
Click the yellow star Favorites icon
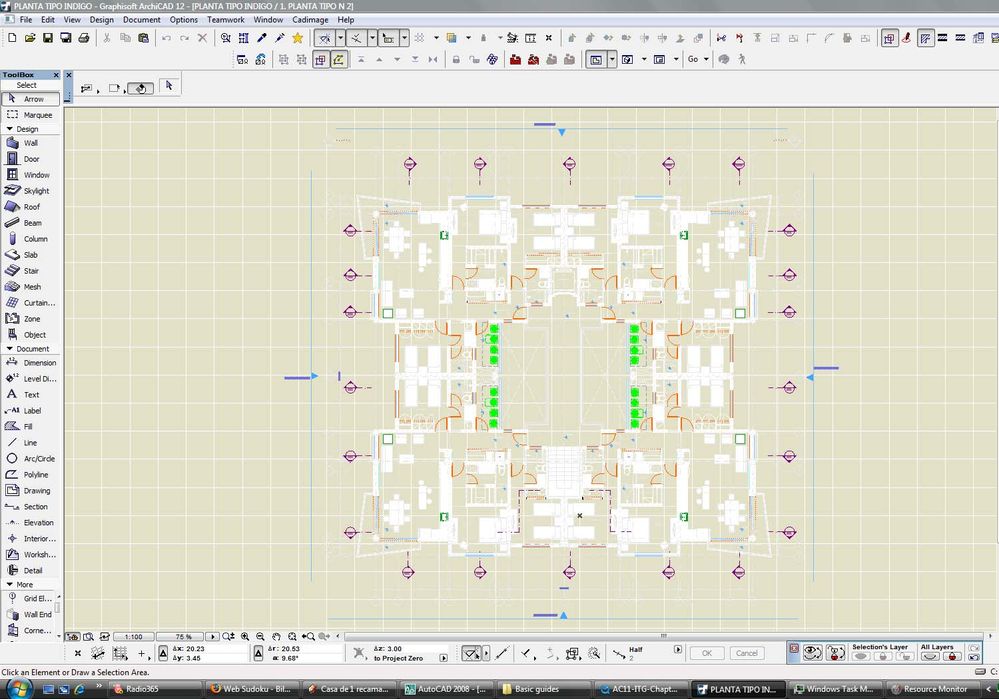[297, 38]
